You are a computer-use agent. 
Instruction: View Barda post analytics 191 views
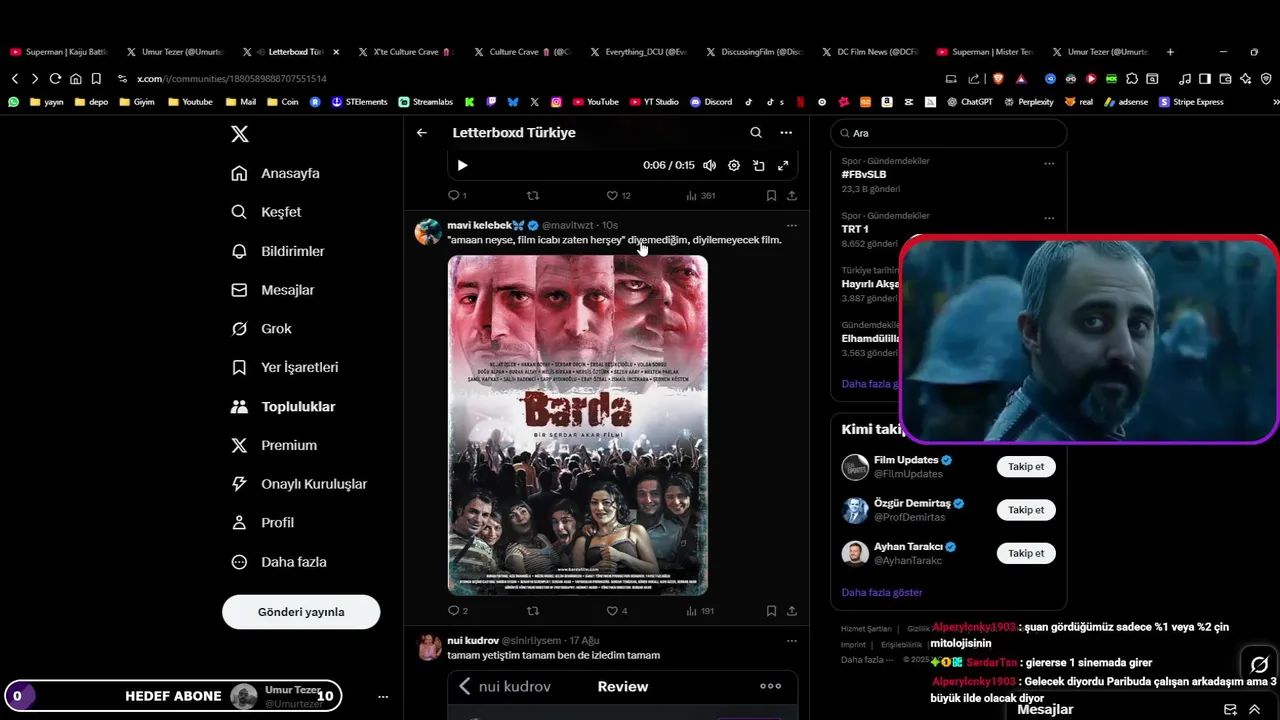[700, 610]
